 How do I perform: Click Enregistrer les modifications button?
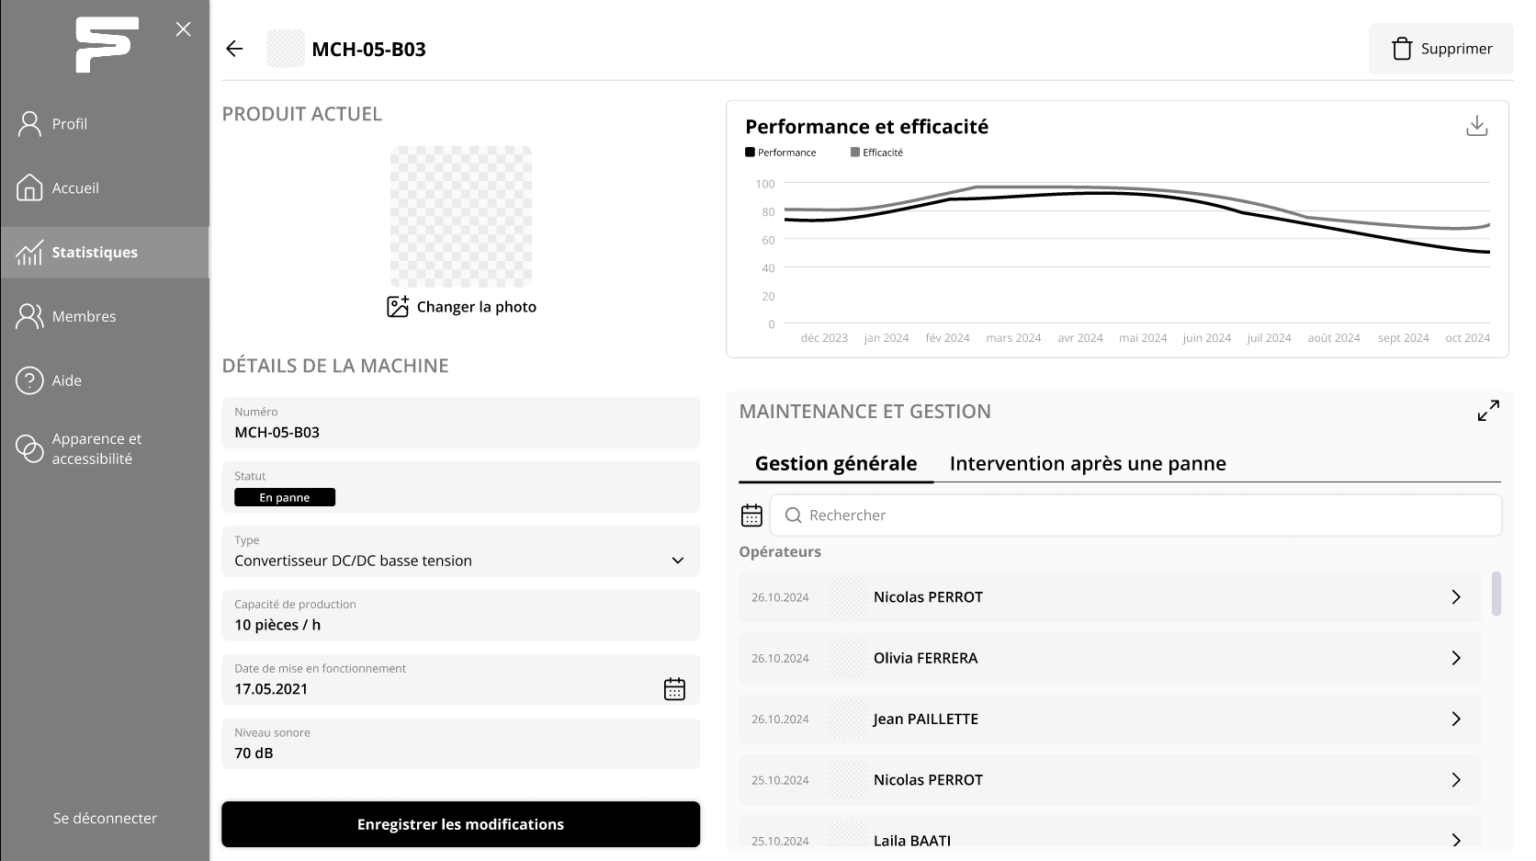[460, 824]
